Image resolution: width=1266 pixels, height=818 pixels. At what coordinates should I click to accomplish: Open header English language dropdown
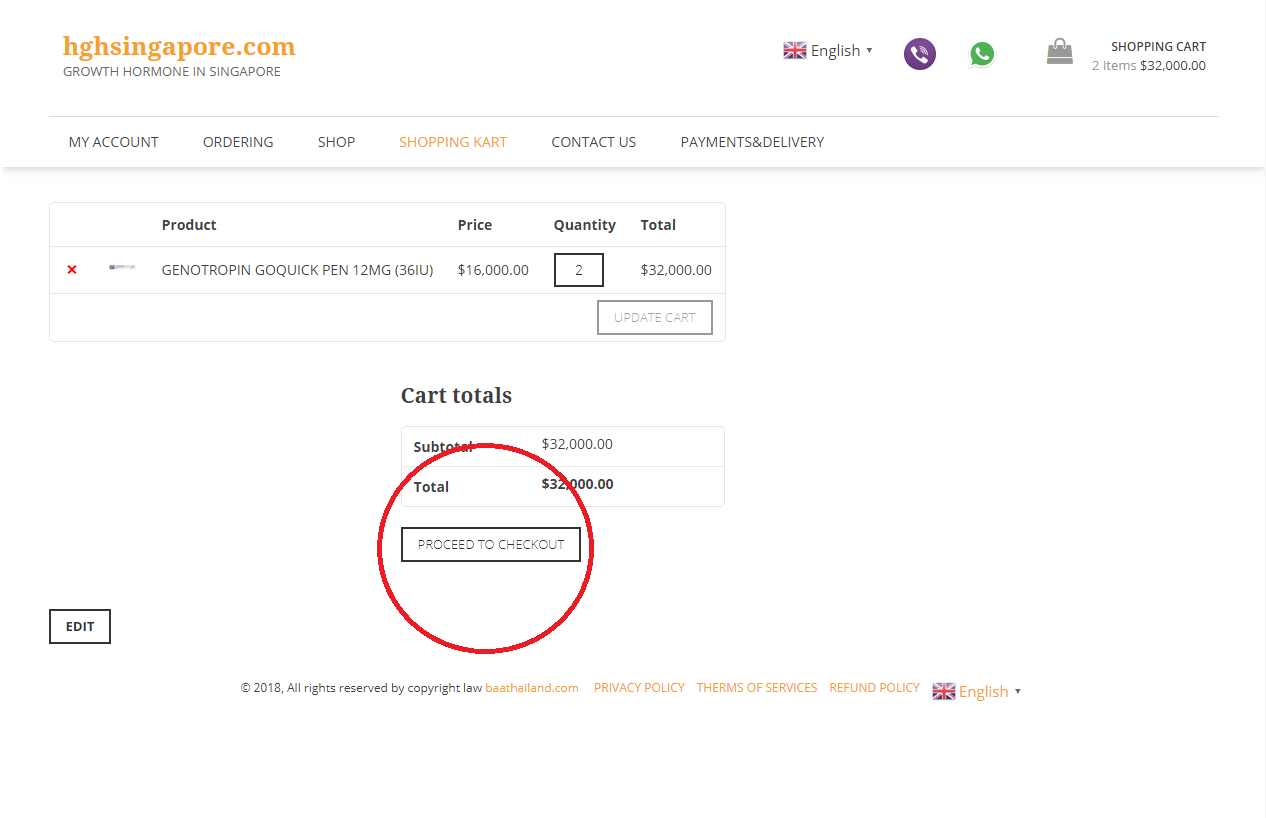(x=841, y=50)
